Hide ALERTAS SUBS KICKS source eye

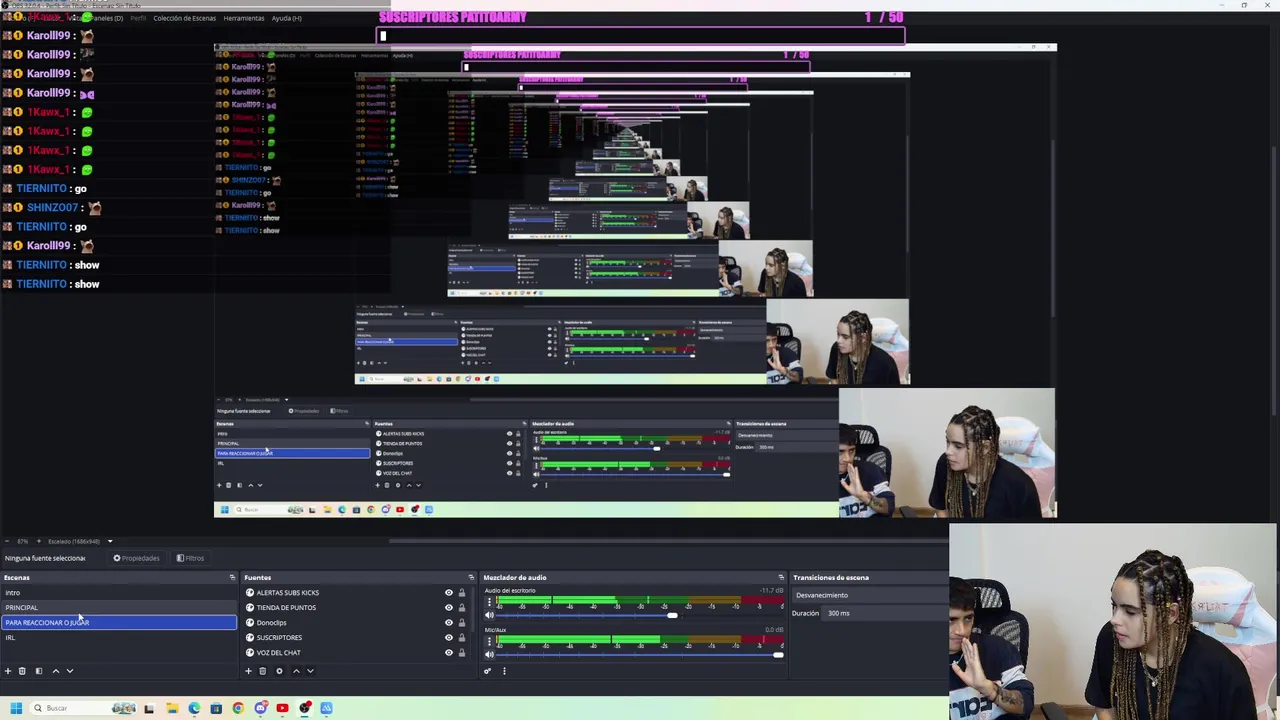point(449,593)
